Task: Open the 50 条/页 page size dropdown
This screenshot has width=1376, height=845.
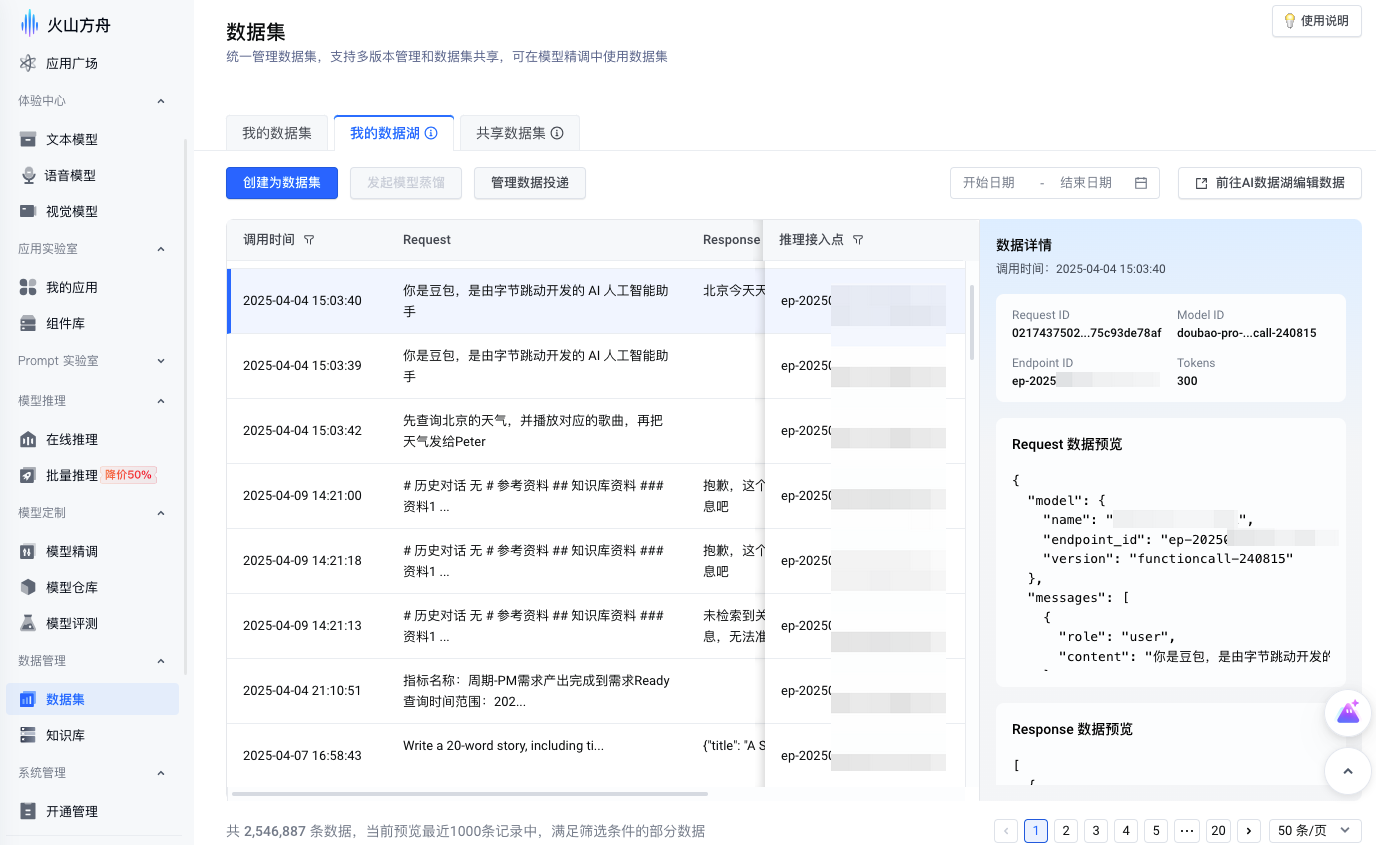Action: 1315,831
